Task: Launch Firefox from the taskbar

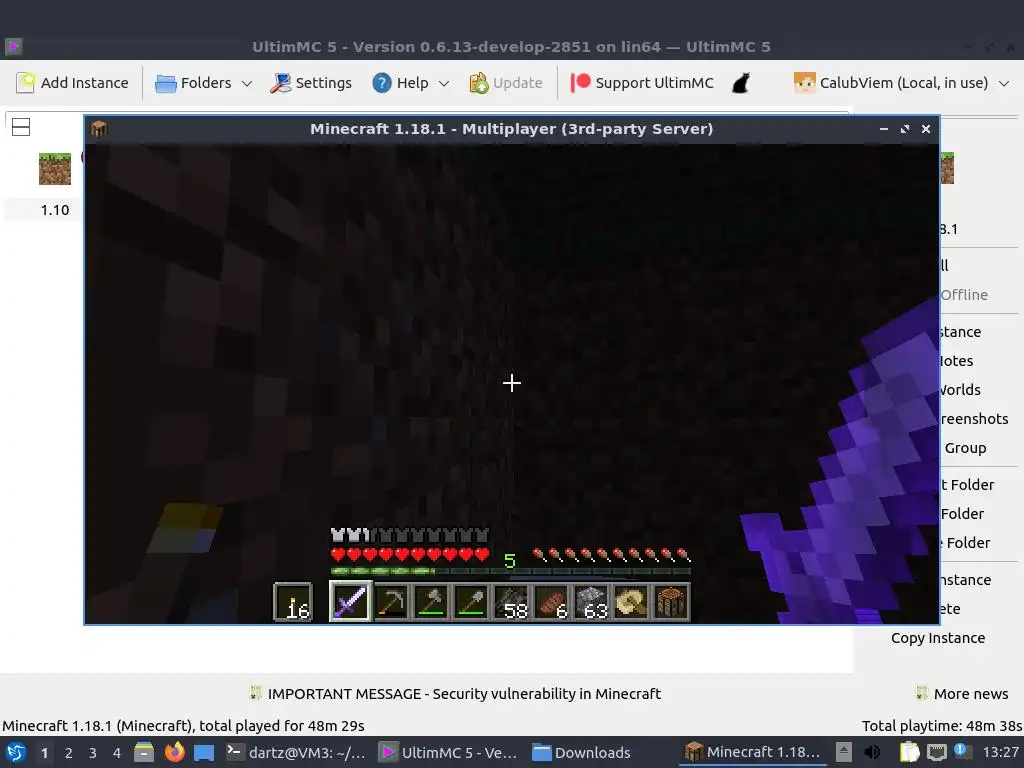Action: [174, 752]
